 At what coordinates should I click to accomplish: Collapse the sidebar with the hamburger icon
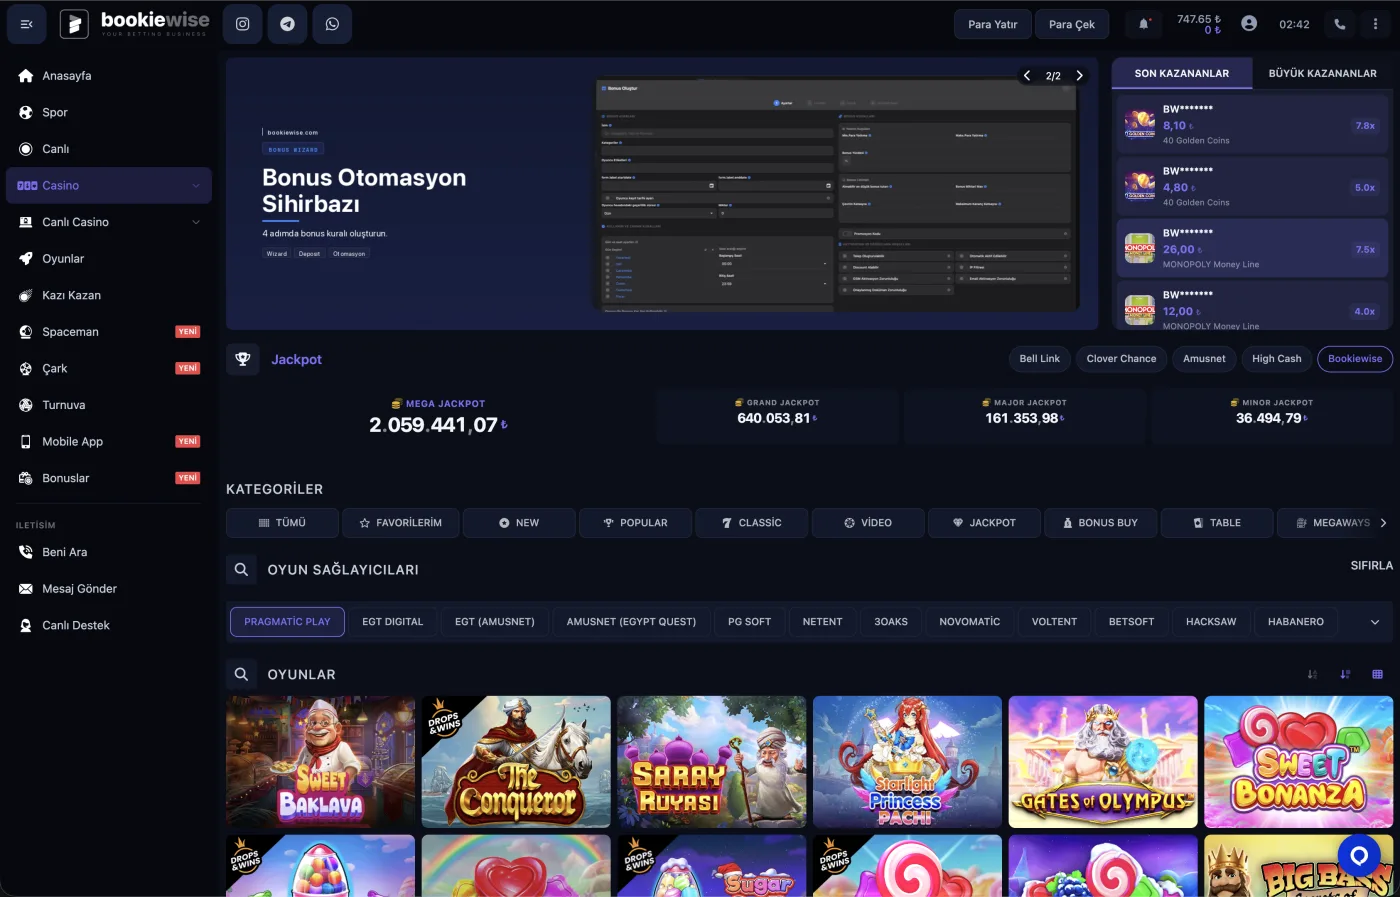(x=26, y=23)
